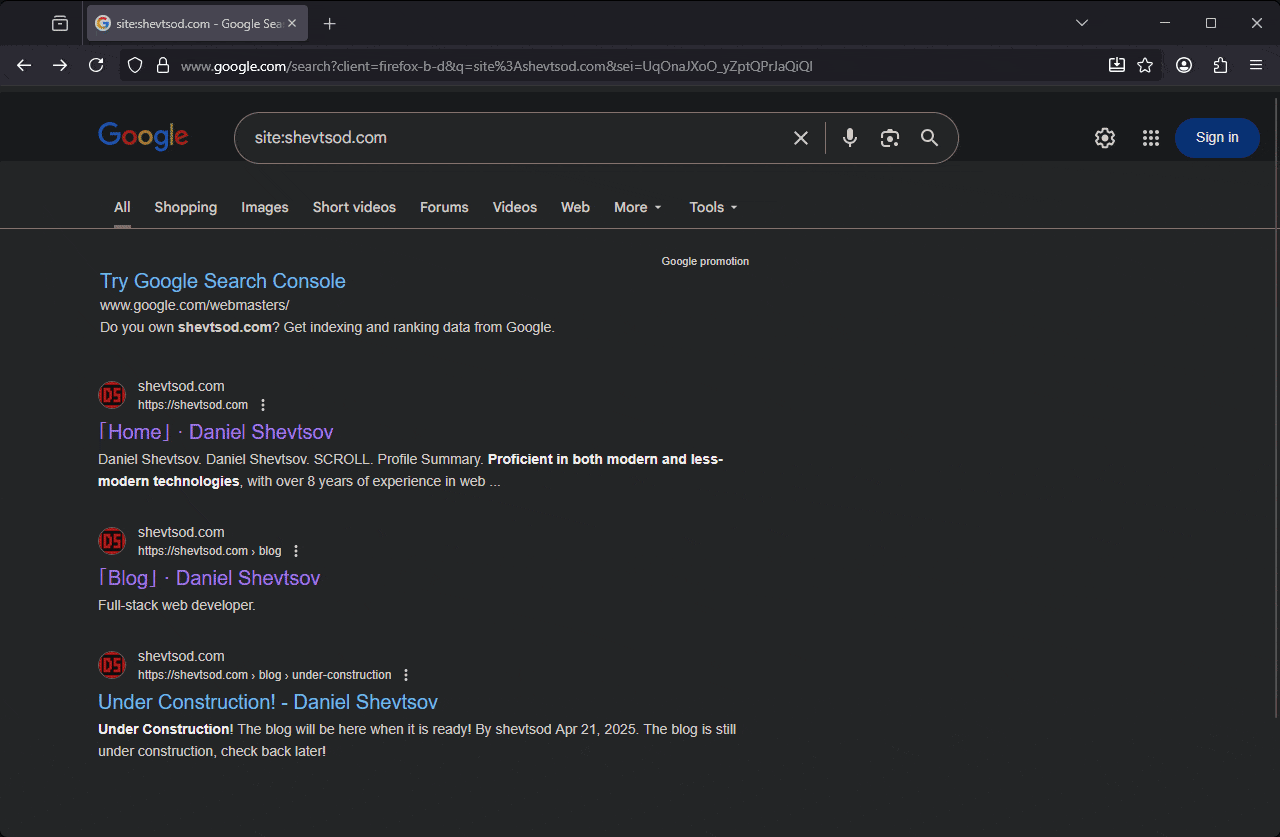This screenshot has width=1280, height=837.
Task: Bookmark this page with the star
Action: [1145, 65]
